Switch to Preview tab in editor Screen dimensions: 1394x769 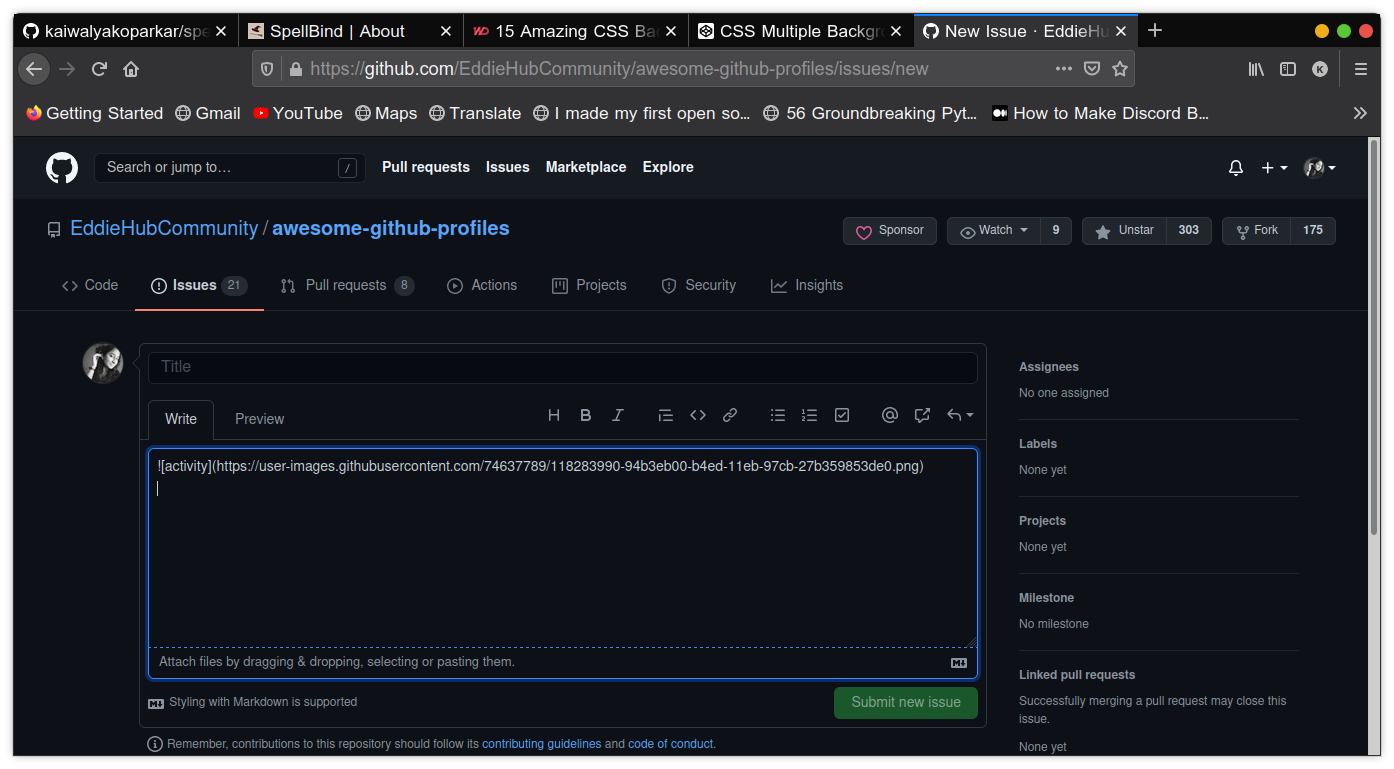[x=259, y=419]
